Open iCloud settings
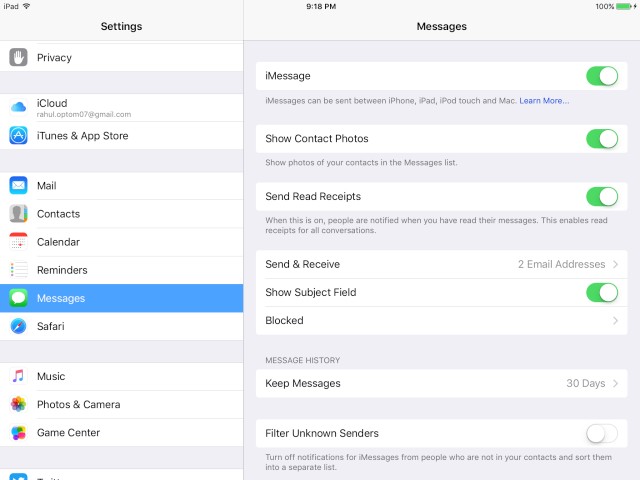 click(122, 107)
